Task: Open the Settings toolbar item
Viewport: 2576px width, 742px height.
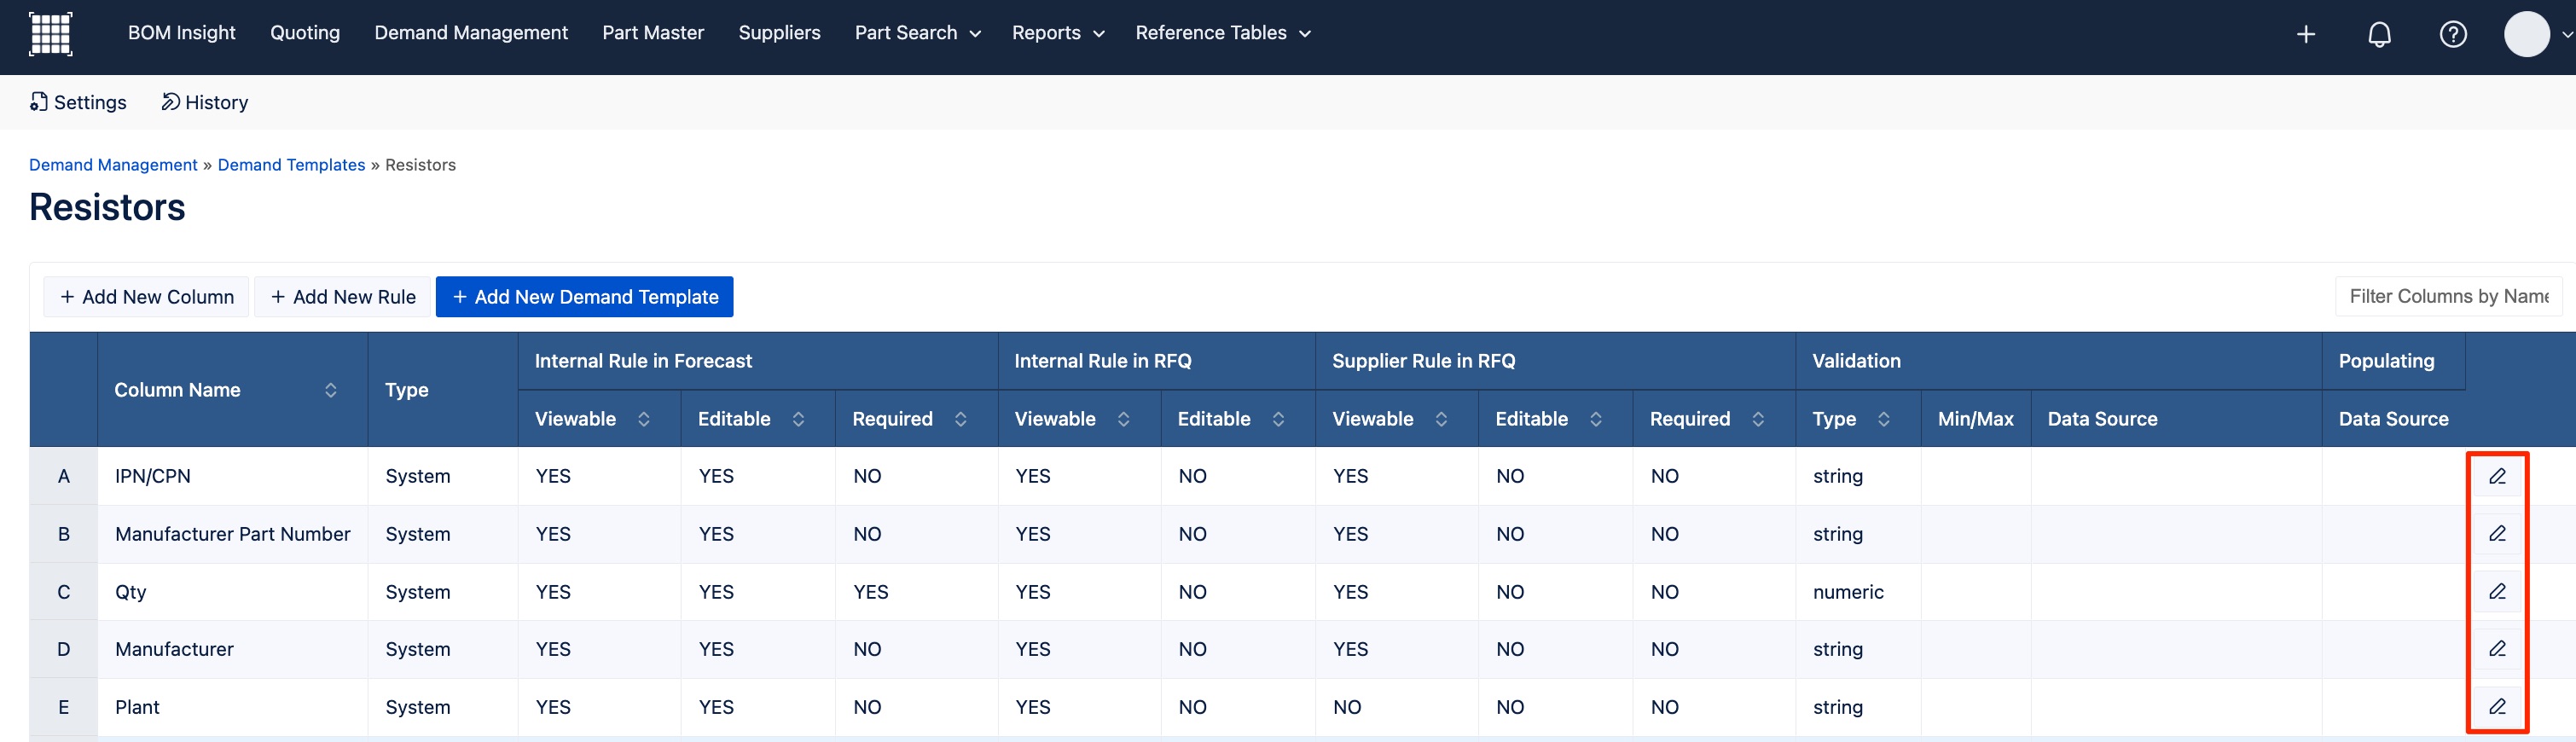Action: click(x=78, y=102)
